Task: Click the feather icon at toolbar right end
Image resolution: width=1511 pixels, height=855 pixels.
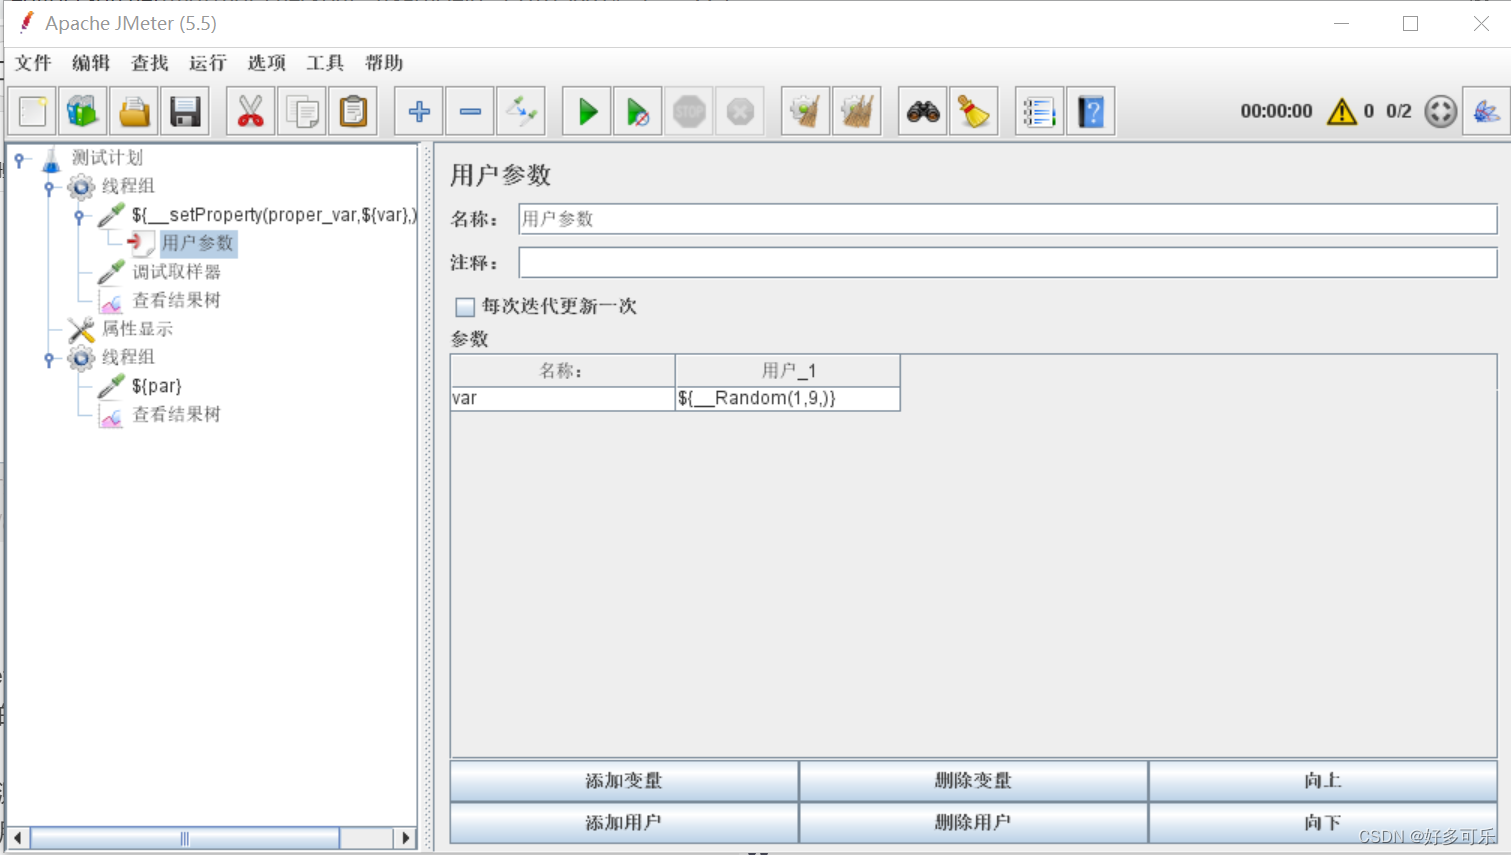Action: pos(1486,111)
